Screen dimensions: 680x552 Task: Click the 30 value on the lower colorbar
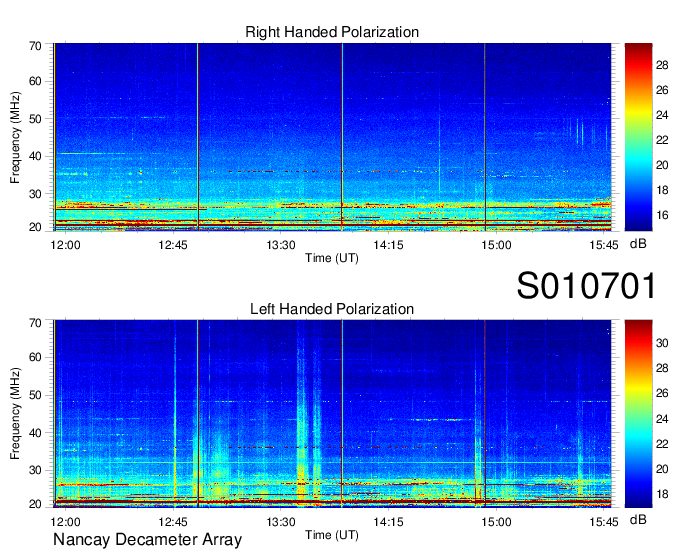click(662, 343)
